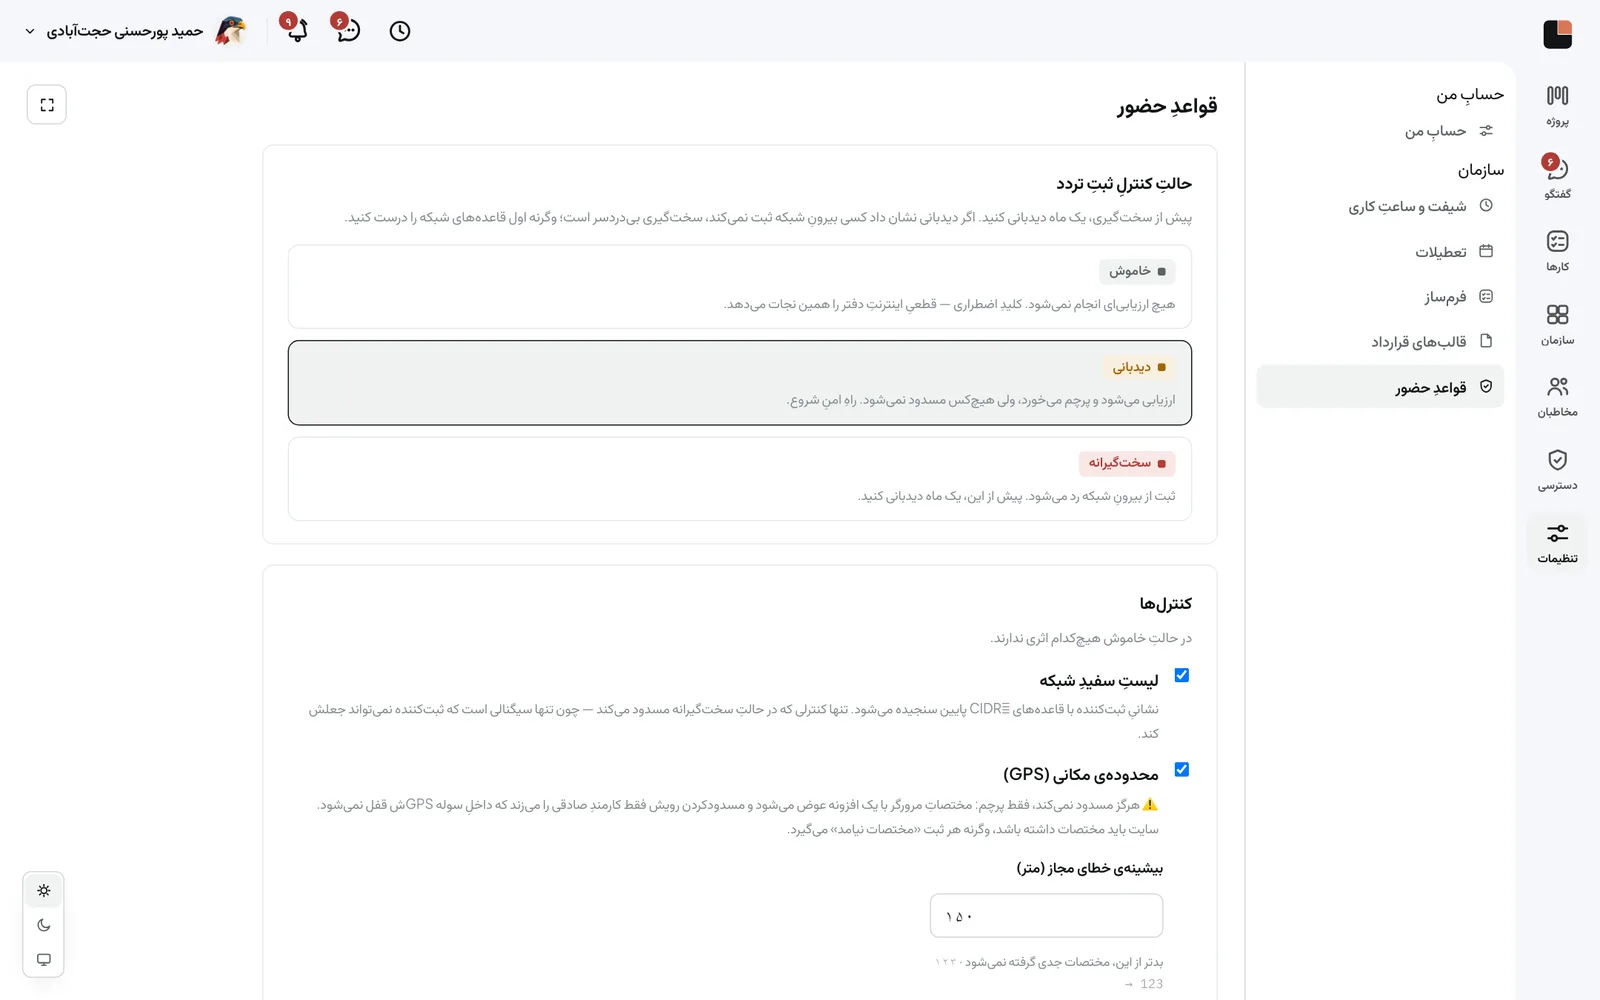Uncheck the لیستِ سفیدِ شبکه checkbox

tap(1182, 675)
